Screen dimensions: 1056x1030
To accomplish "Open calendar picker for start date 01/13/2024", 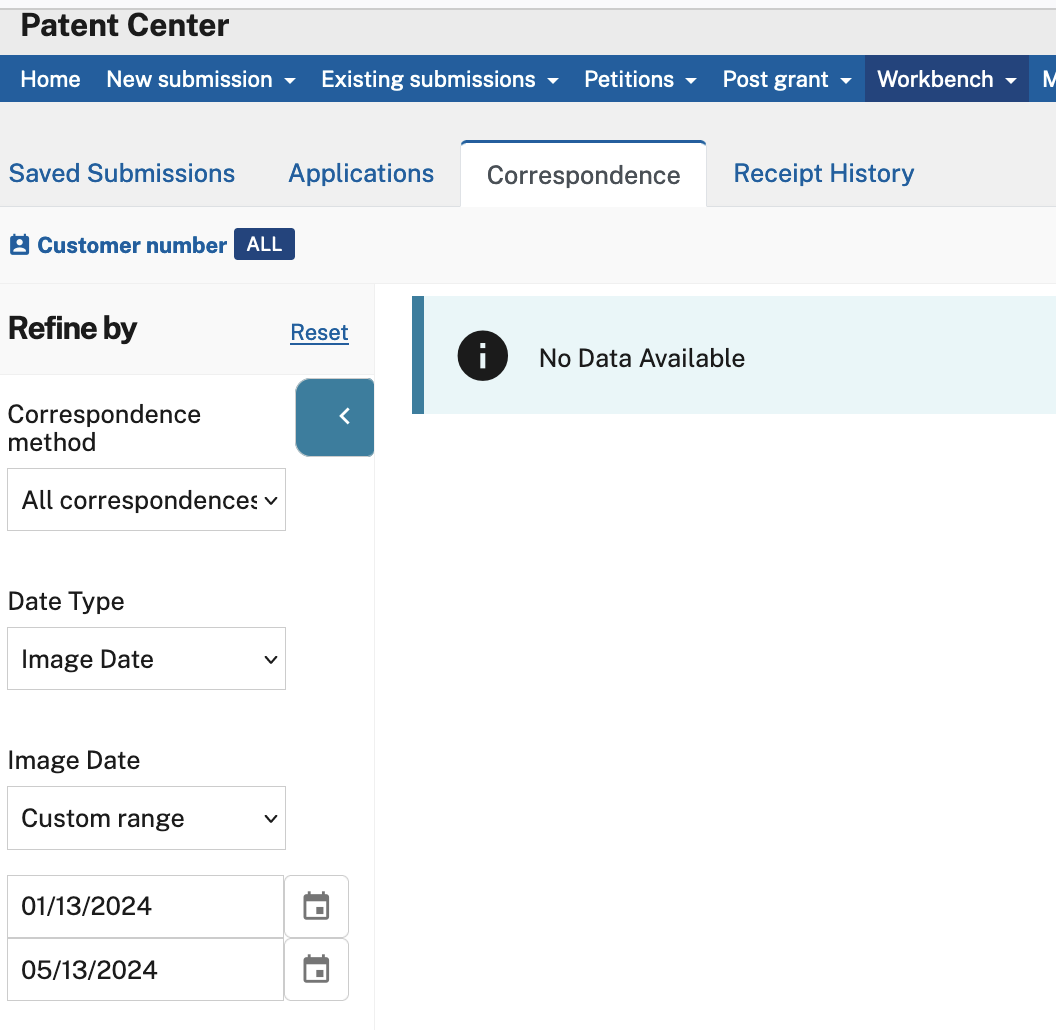I will (317, 906).
